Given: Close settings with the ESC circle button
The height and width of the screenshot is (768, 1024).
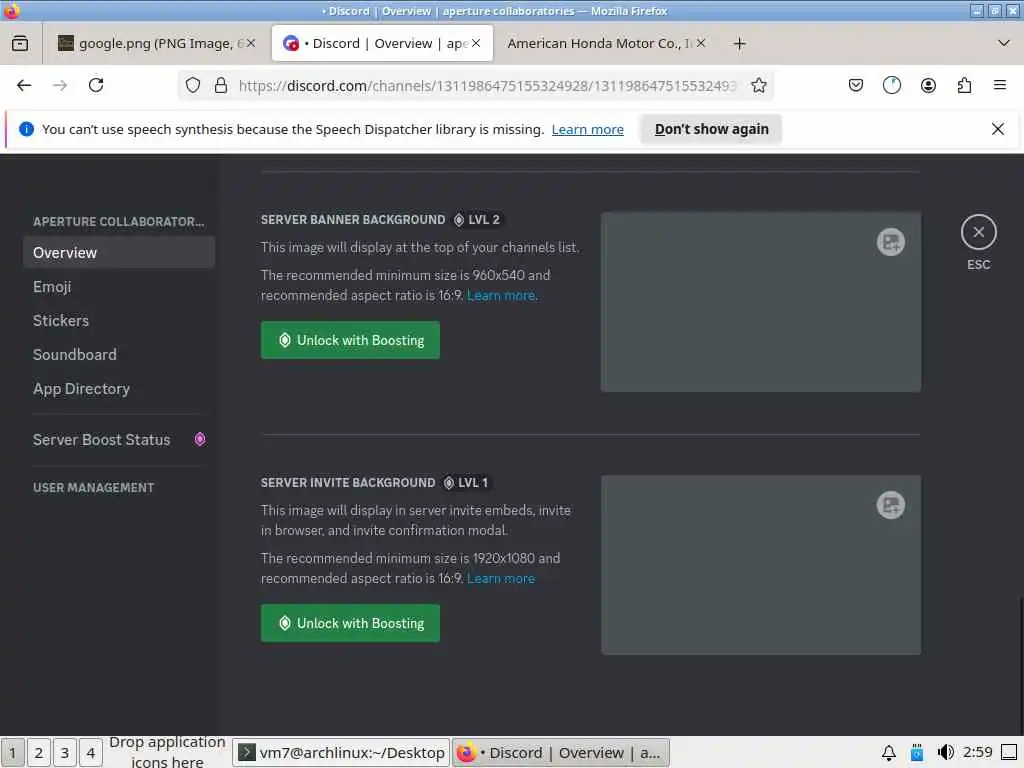Looking at the screenshot, I should 978,232.
